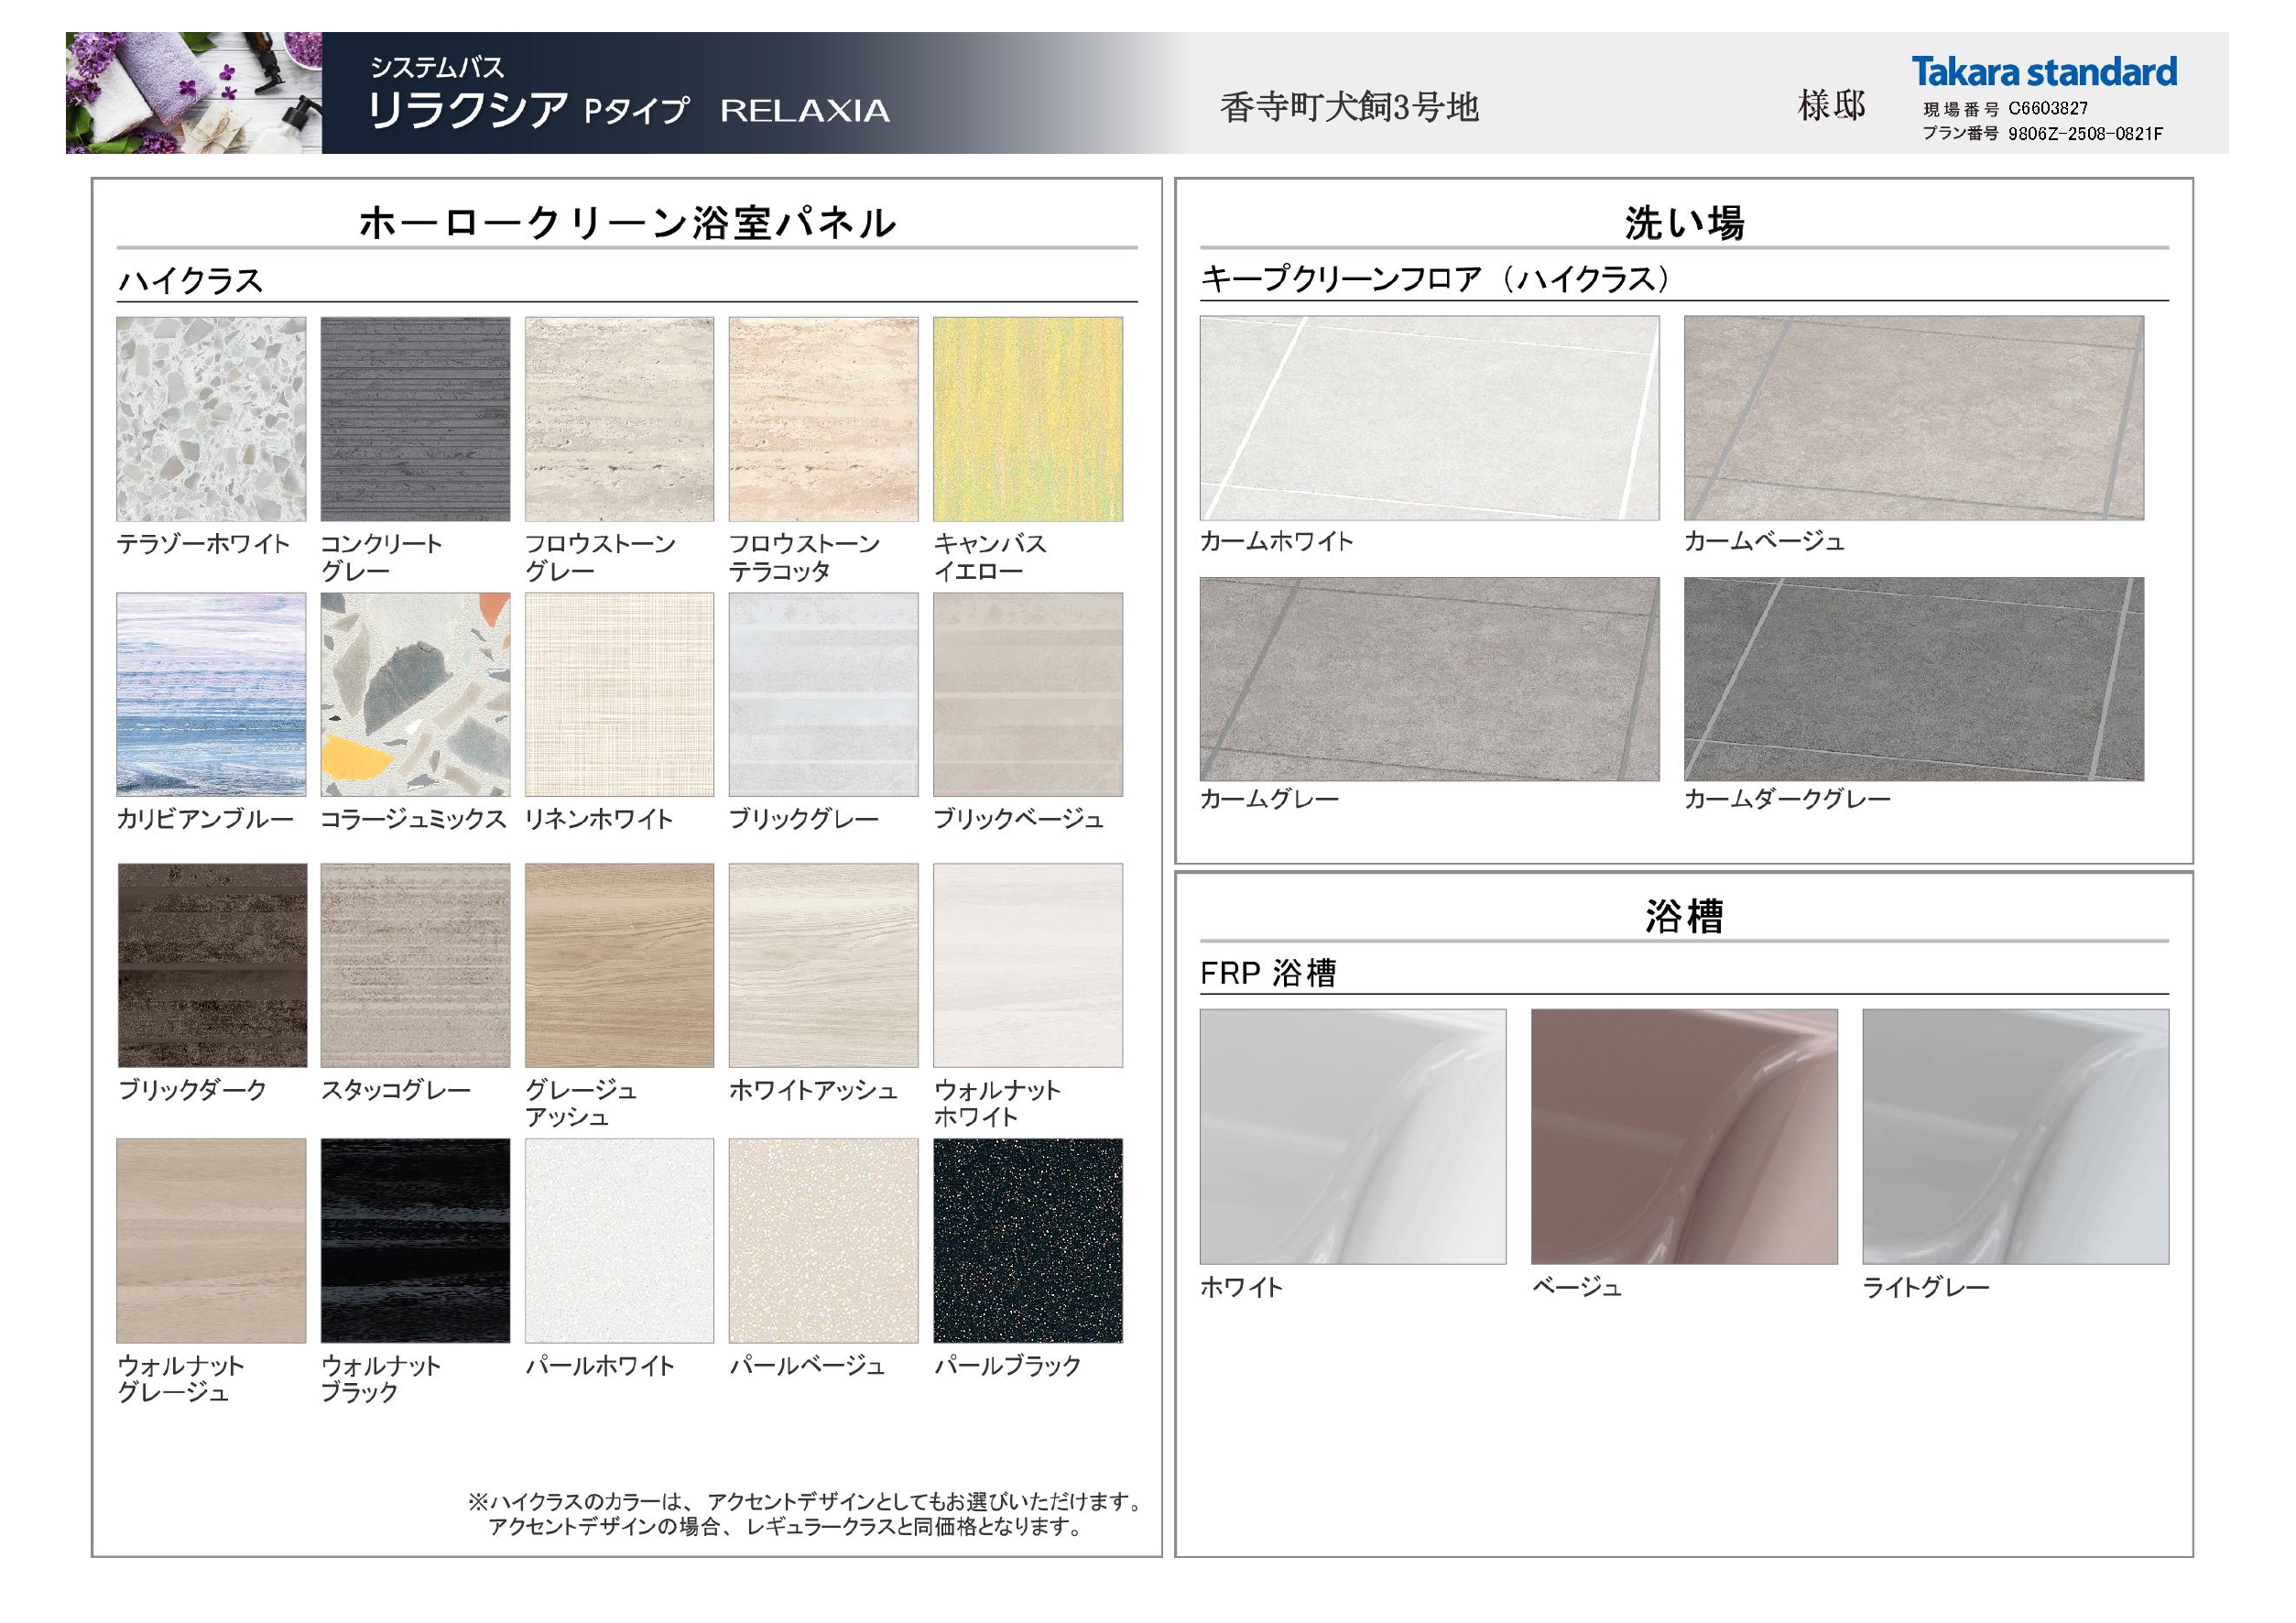The image size is (2296, 1623).
Task: Select the ブリックダーク panel sample
Action: click(x=211, y=965)
